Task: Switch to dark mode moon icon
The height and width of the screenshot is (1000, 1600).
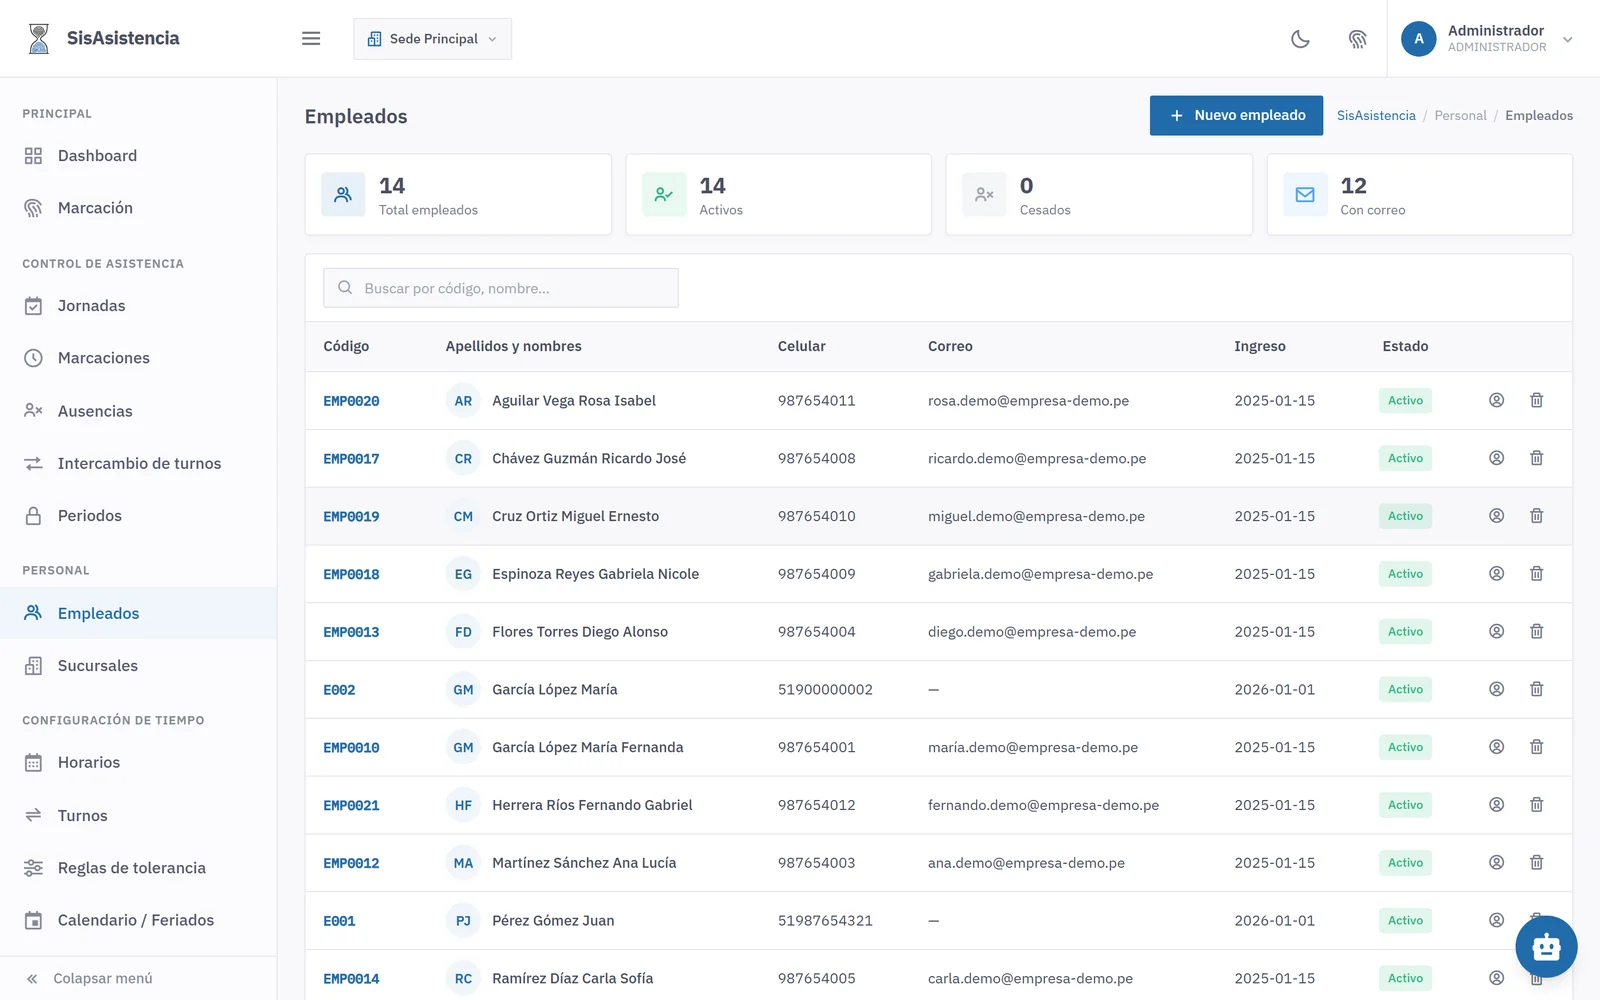Action: point(1300,39)
